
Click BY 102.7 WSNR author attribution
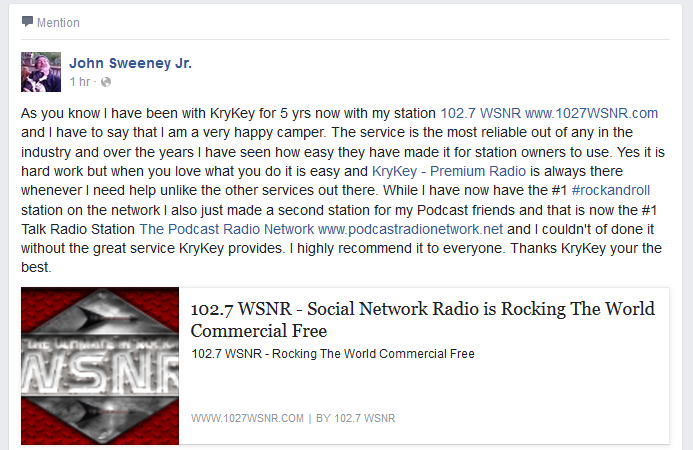[x=355, y=418]
